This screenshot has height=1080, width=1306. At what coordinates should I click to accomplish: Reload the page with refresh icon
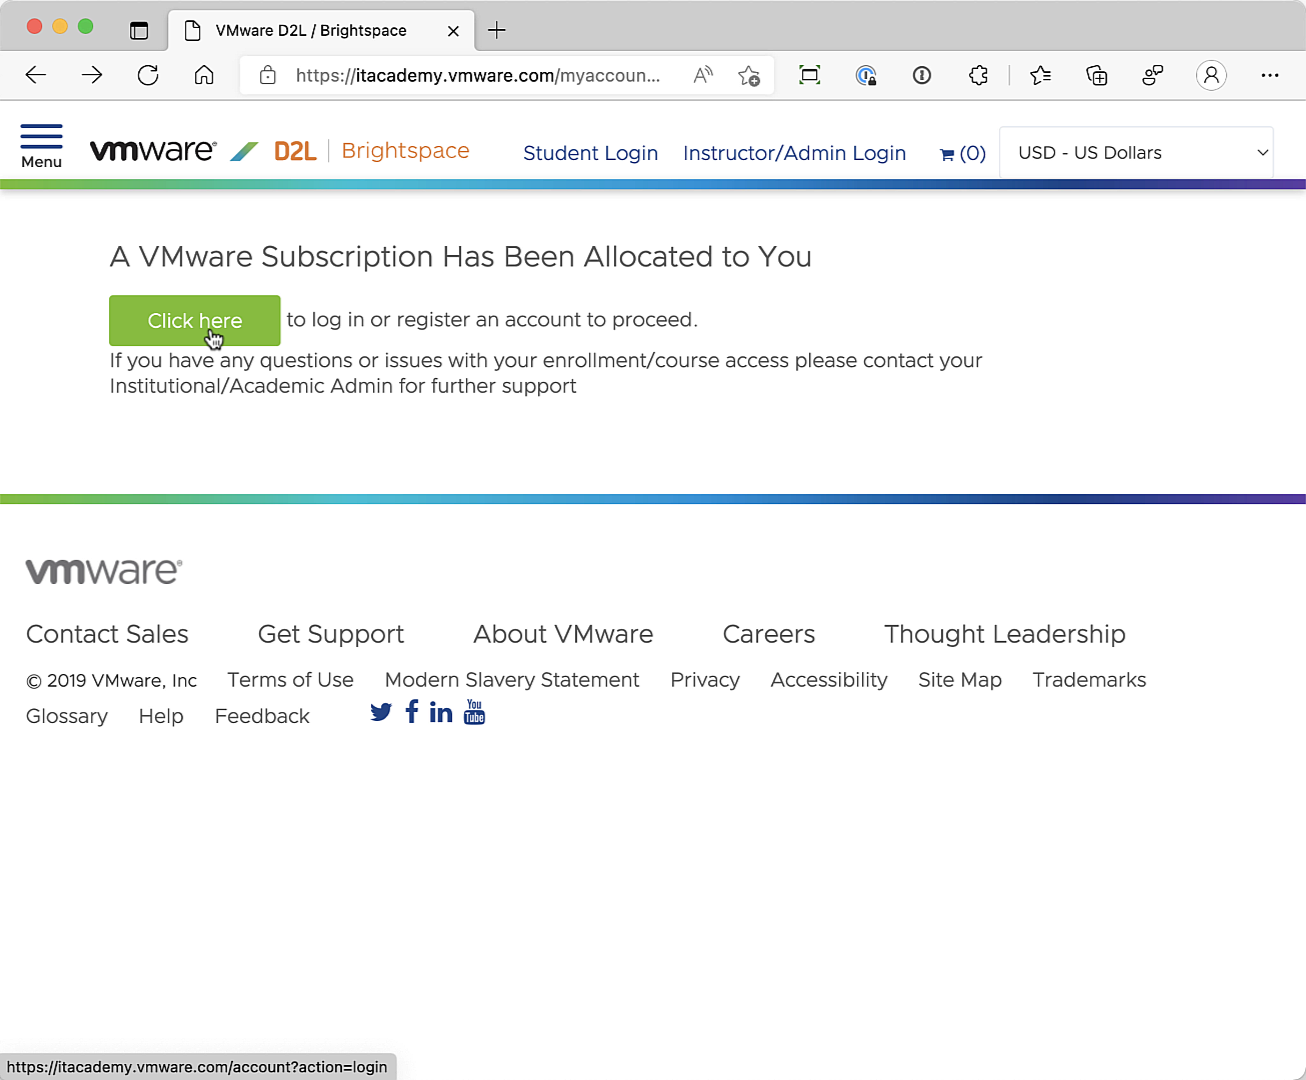[148, 75]
